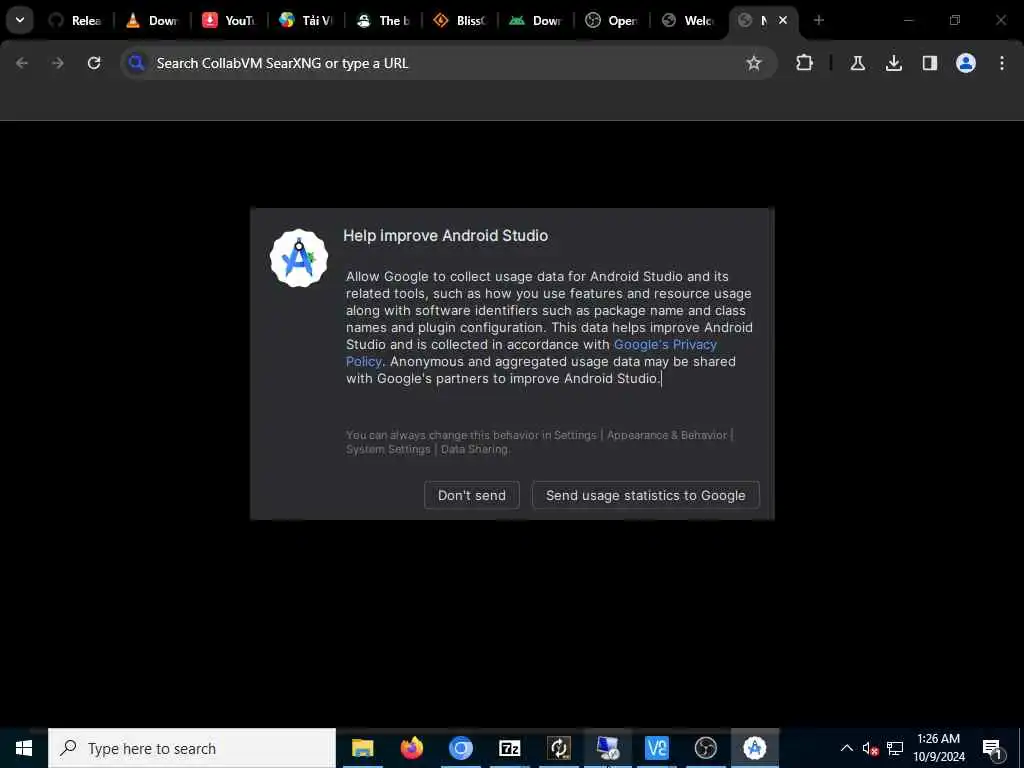The height and width of the screenshot is (768, 1024).
Task: Click the network tray icon
Action: [x=895, y=749]
